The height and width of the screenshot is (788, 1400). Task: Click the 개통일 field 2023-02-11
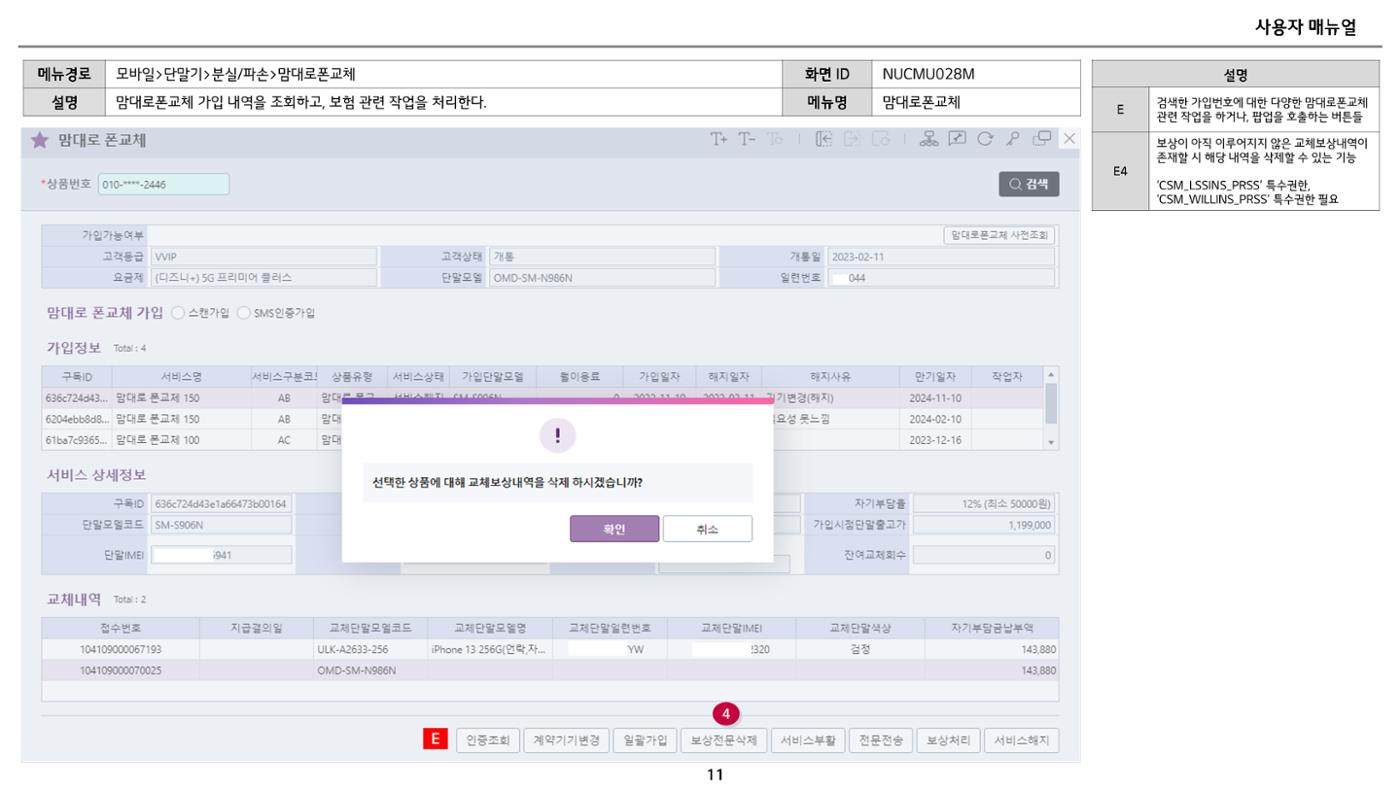pyautogui.click(x=941, y=257)
